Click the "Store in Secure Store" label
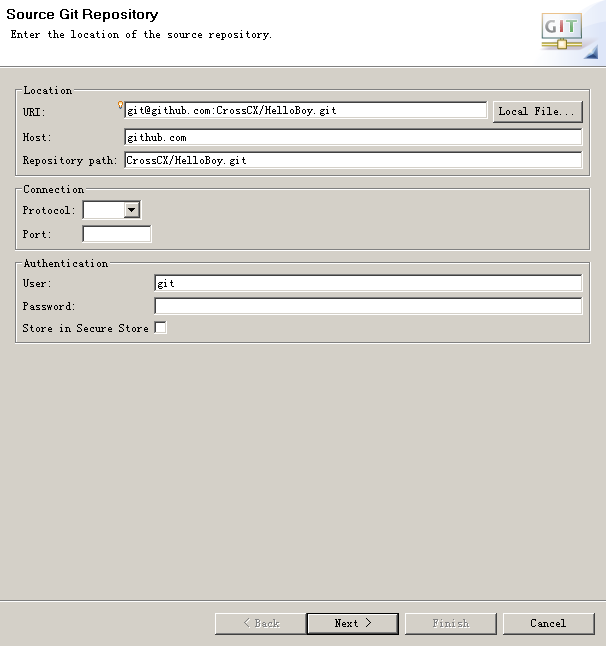Image resolution: width=606 pixels, height=646 pixels. pos(85,328)
